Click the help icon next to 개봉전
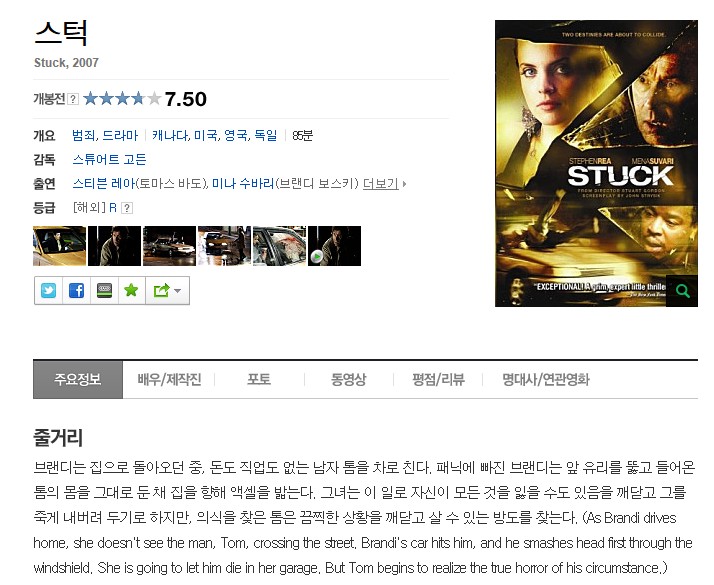714x585 pixels. click(73, 99)
